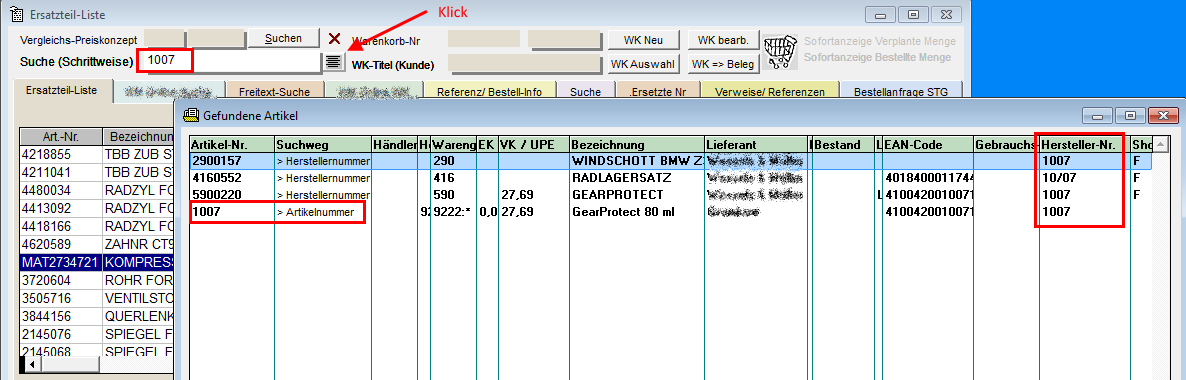Screen dimensions: 1186x380
Task: Click the red X clear icon
Action: 334,39
